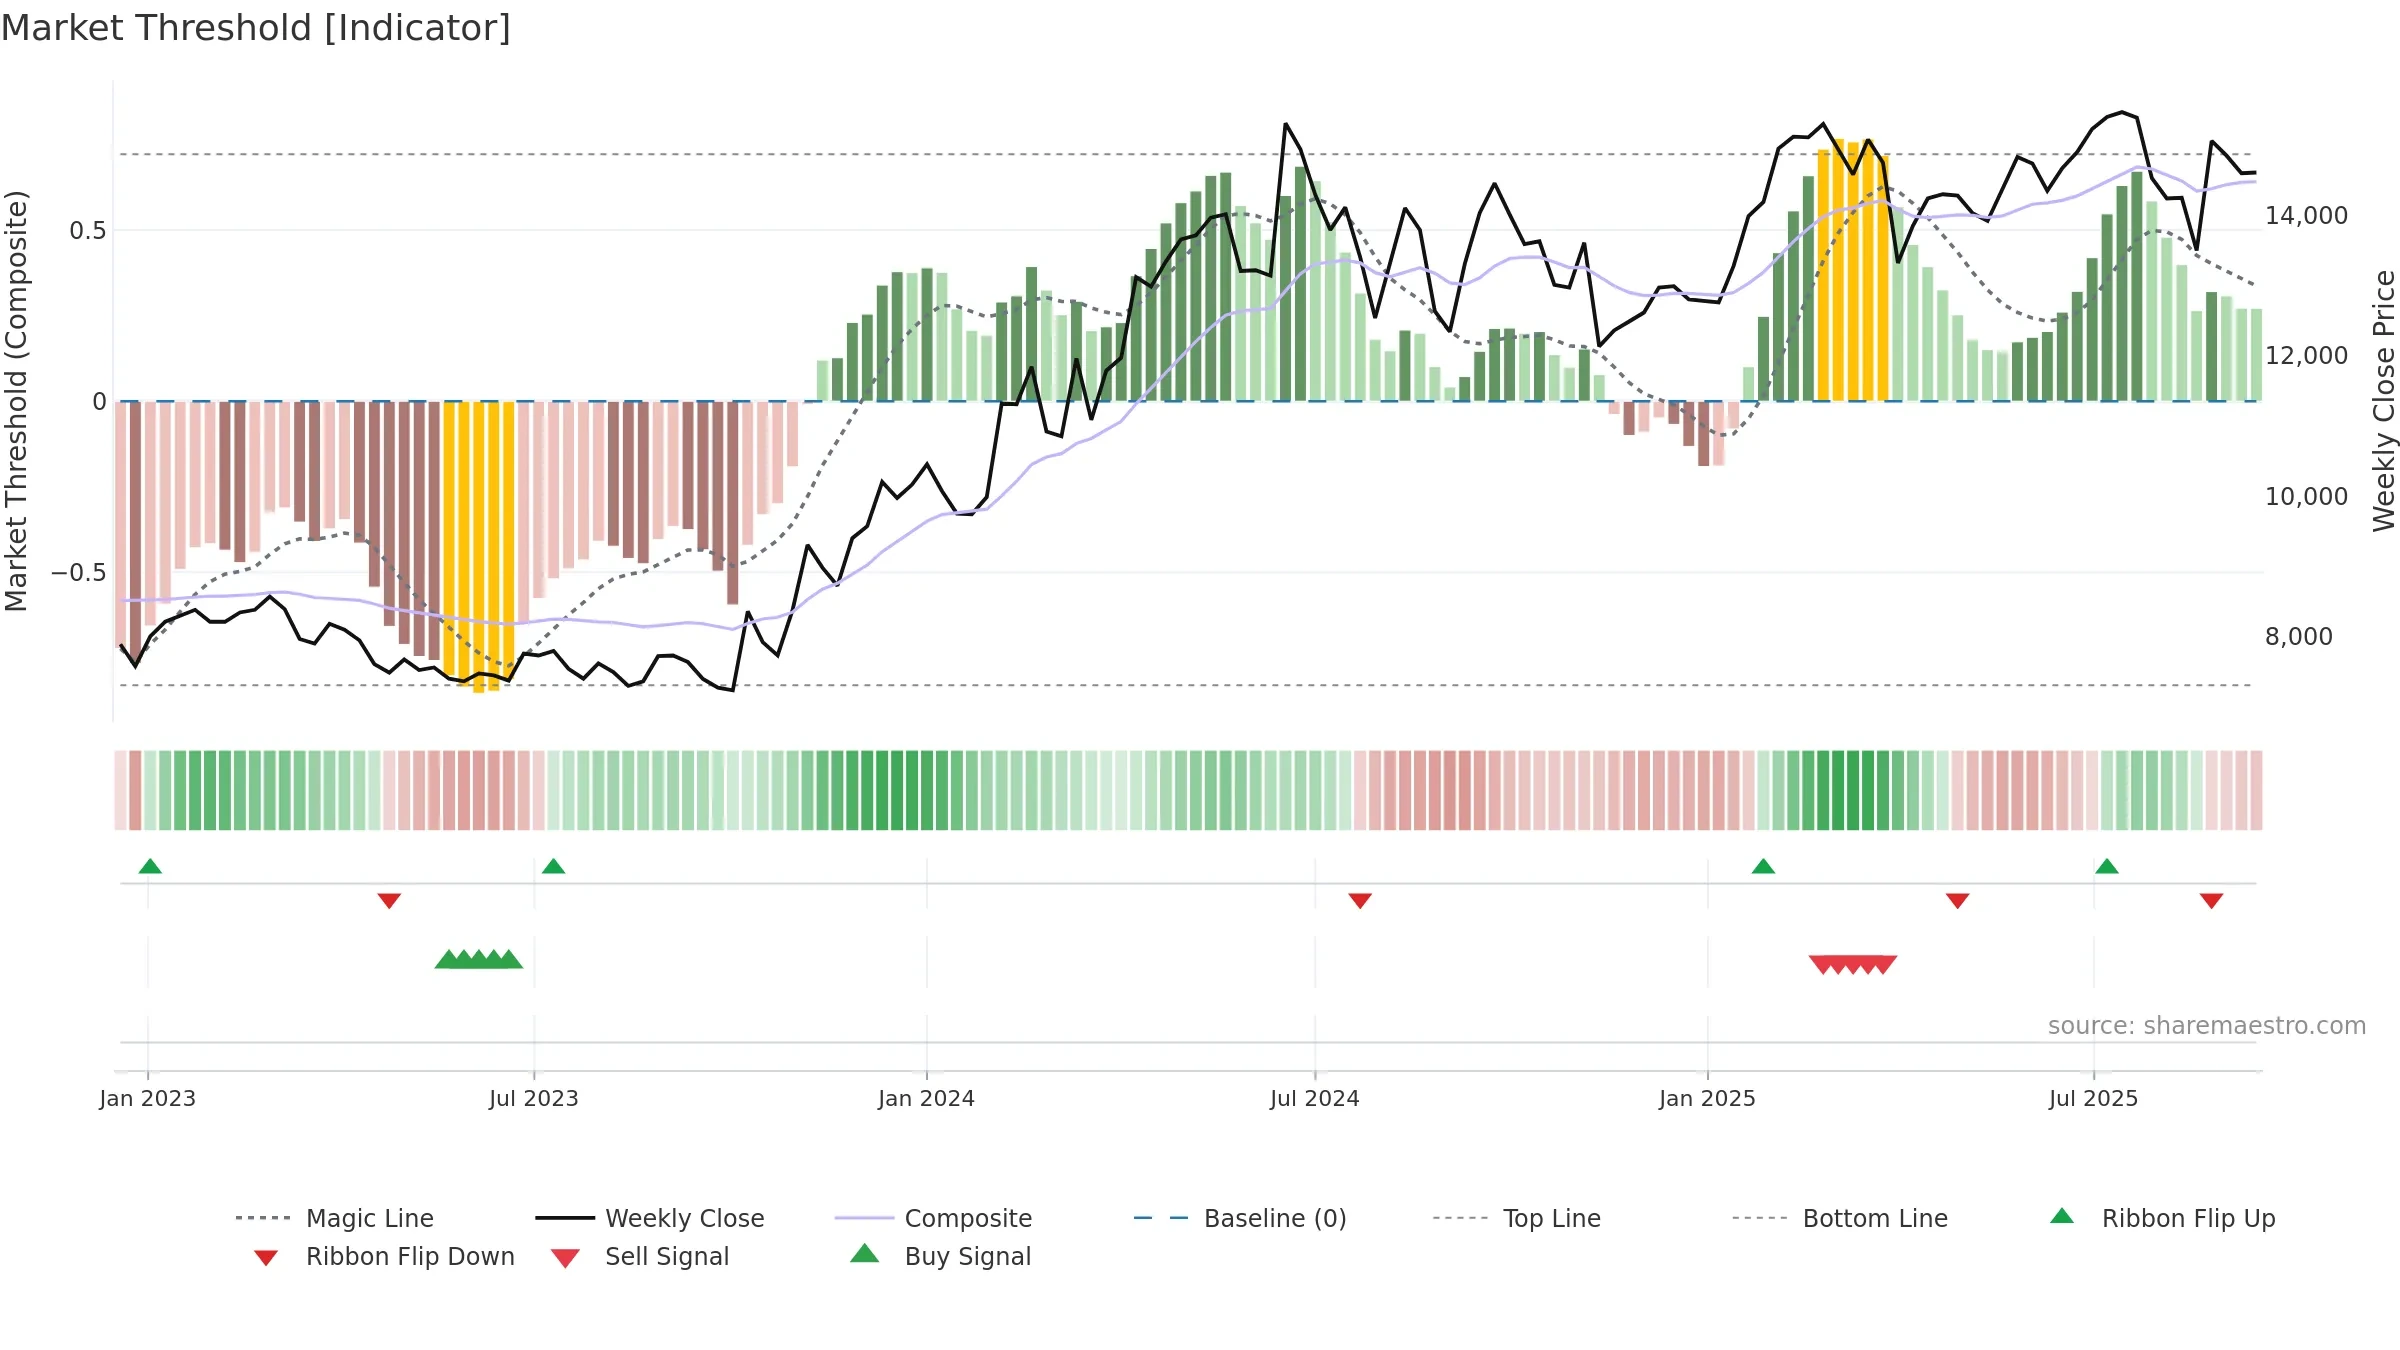The height and width of the screenshot is (1350, 2400).
Task: Click the red flip-down marker between Jan and Jul 2025
Action: (x=1957, y=901)
